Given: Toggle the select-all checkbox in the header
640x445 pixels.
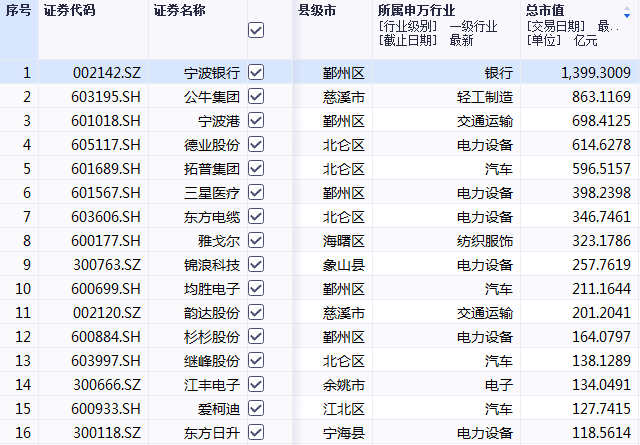Looking at the screenshot, I should click(x=256, y=31).
